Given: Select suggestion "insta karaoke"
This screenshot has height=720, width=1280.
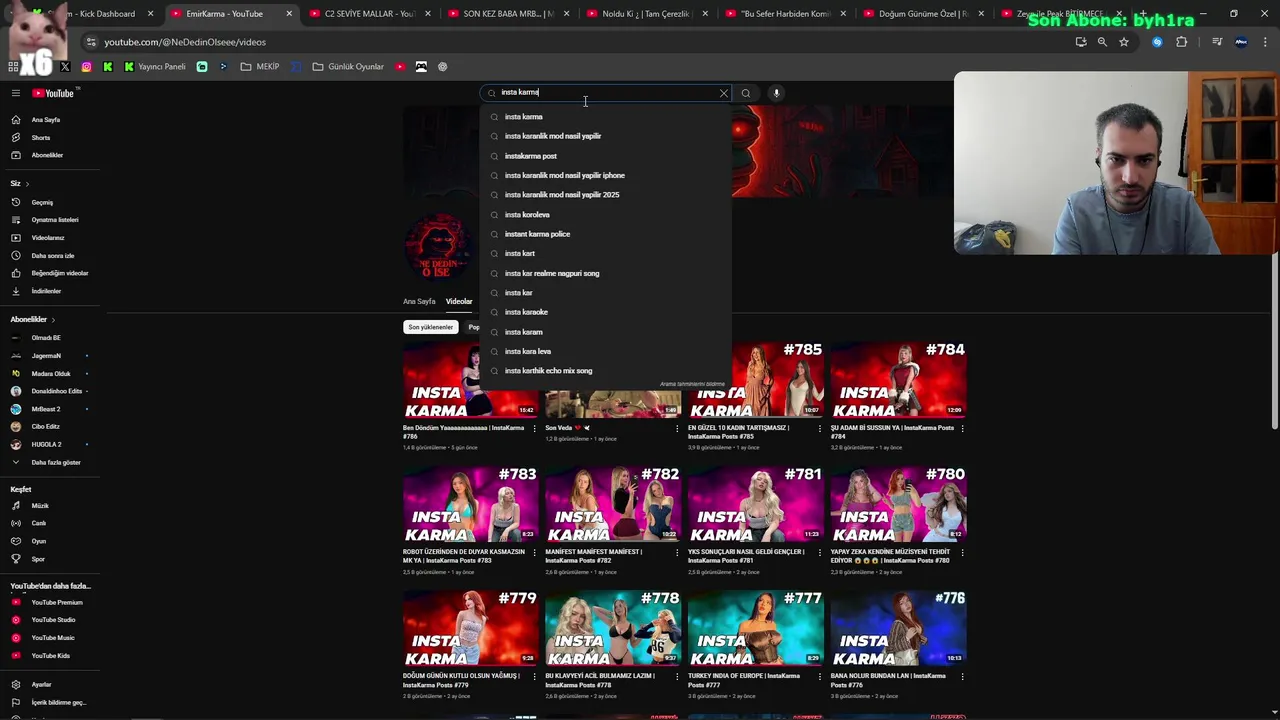Looking at the screenshot, I should (x=606, y=312).
